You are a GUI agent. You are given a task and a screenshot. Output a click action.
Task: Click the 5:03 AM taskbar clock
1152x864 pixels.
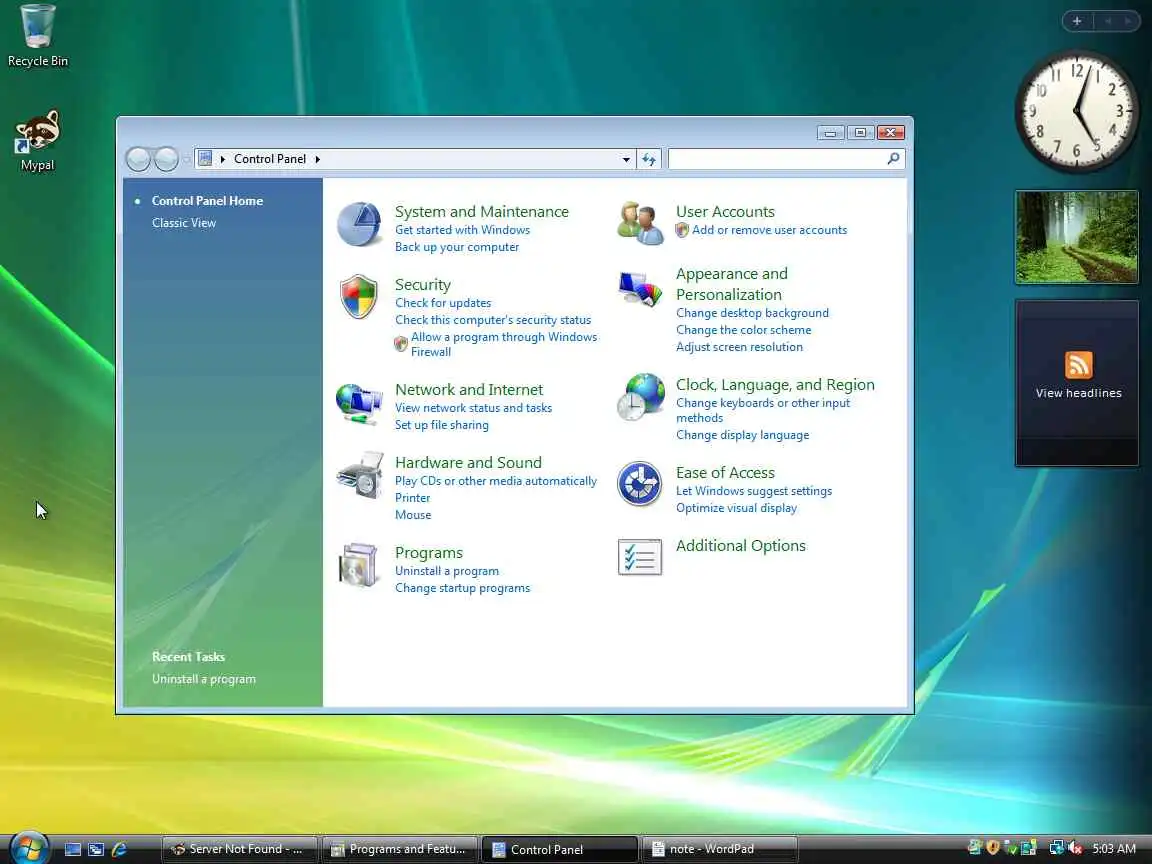pyautogui.click(x=1114, y=849)
